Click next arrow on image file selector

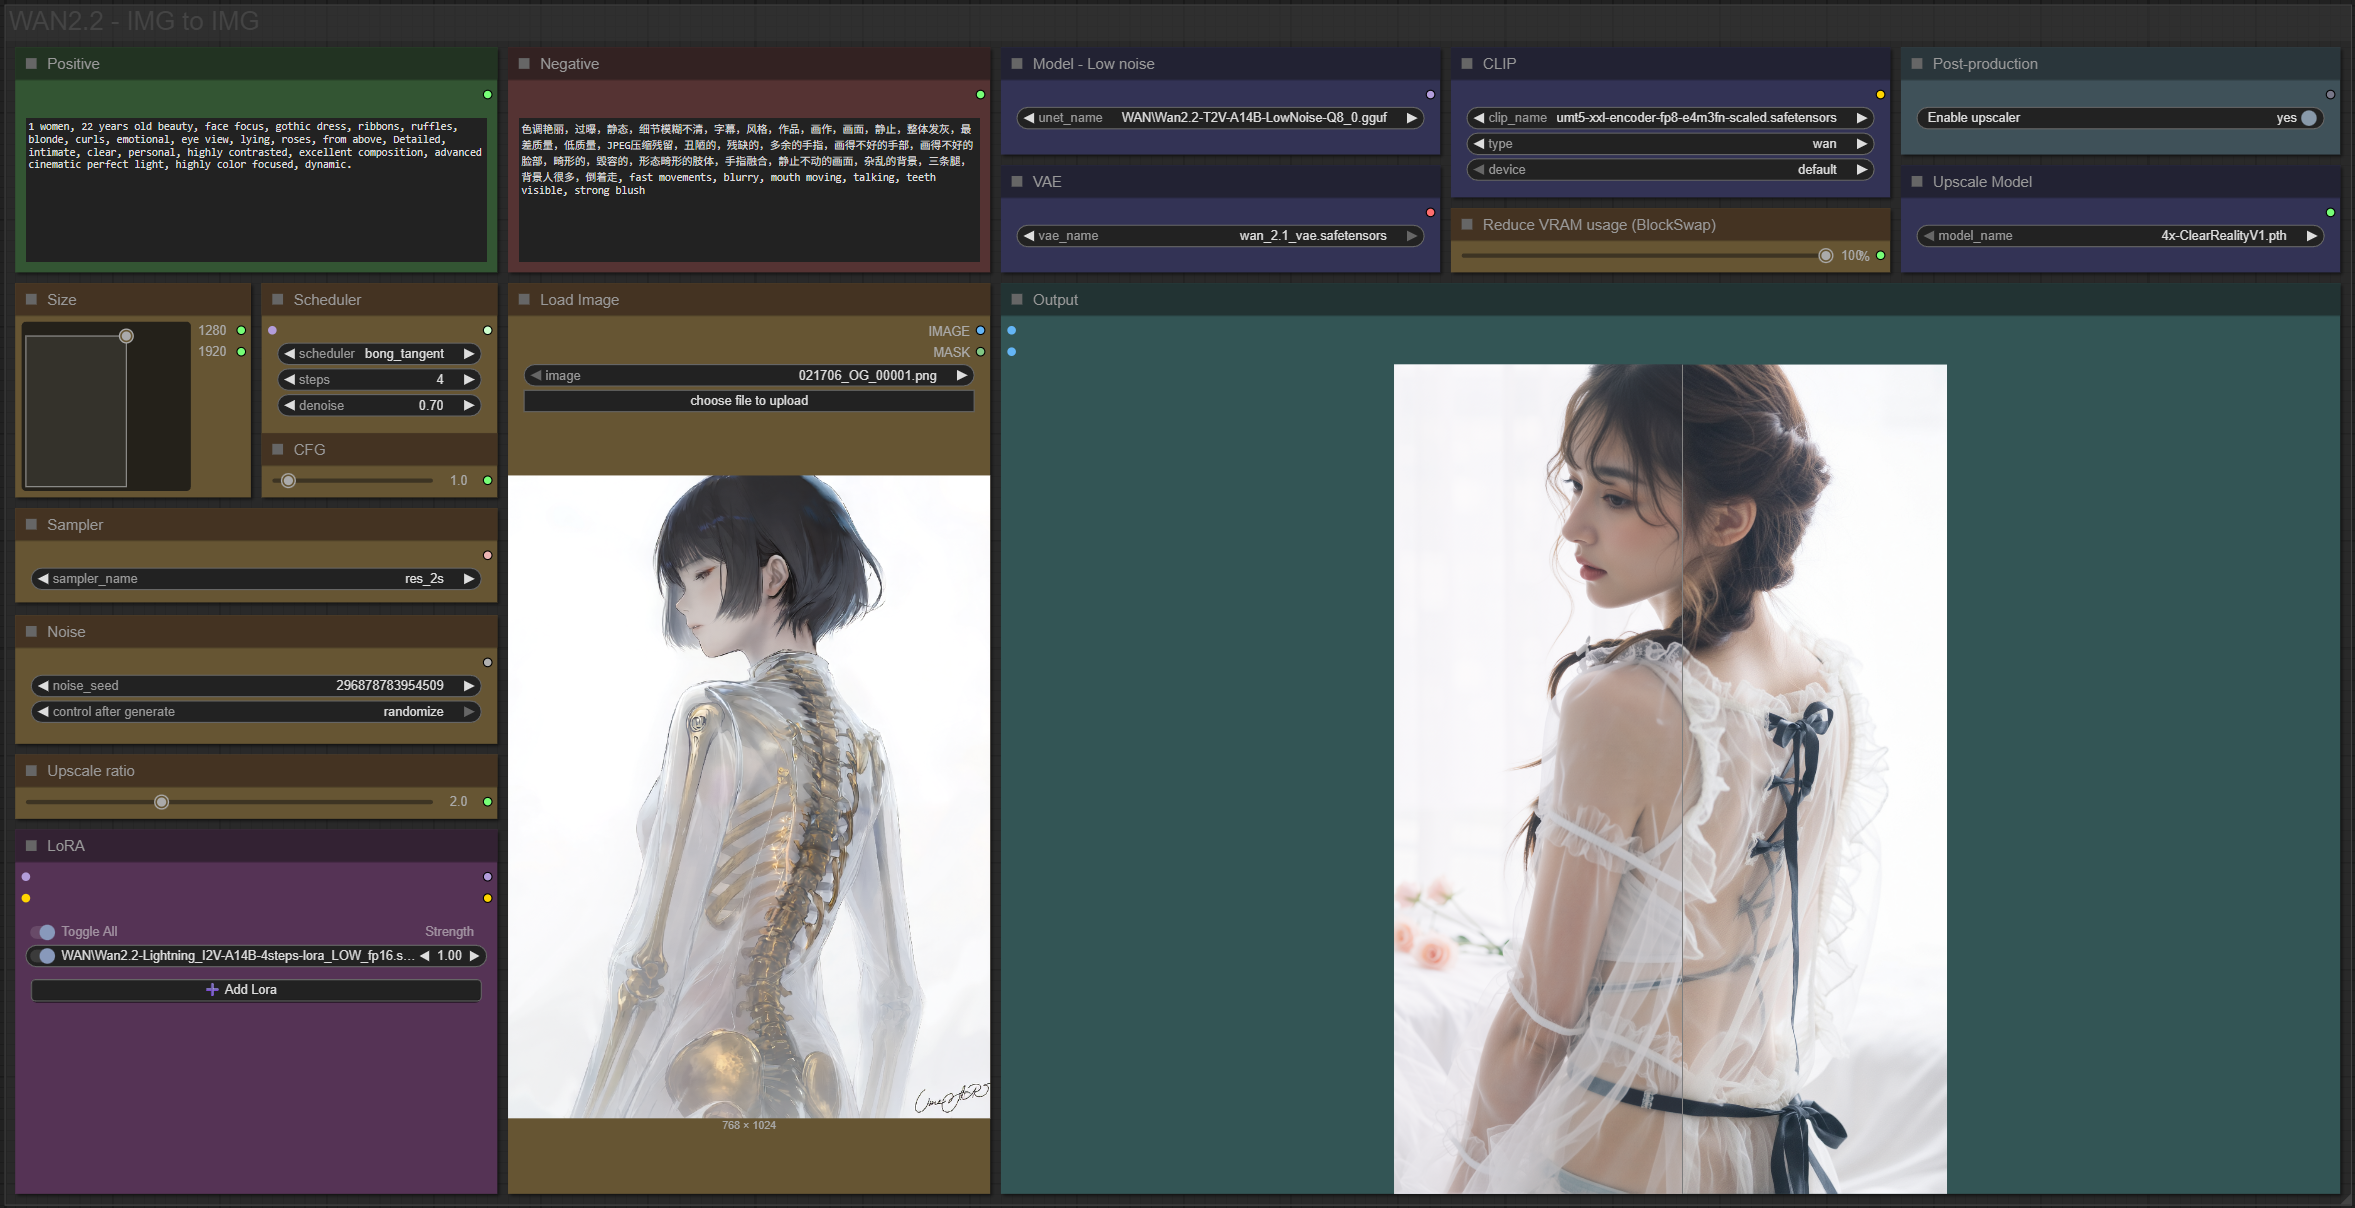pos(961,376)
